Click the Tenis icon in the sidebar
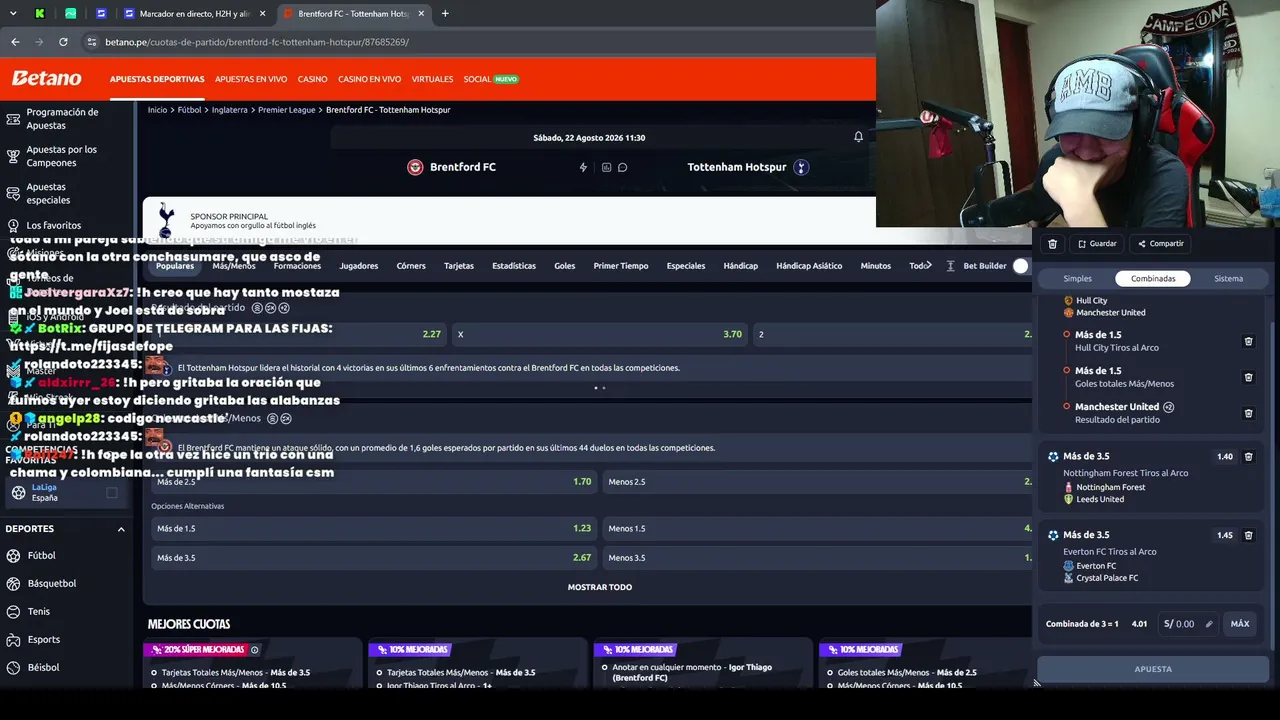Screen dimensions: 1280x720 coord(13,612)
